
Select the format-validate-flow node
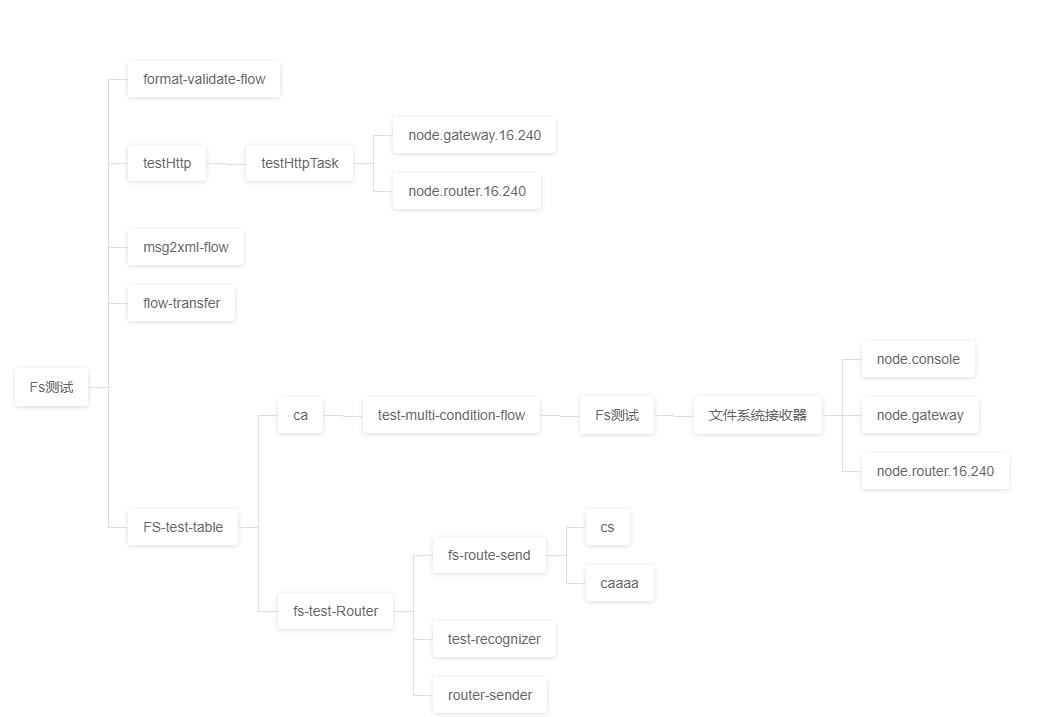[x=203, y=79]
